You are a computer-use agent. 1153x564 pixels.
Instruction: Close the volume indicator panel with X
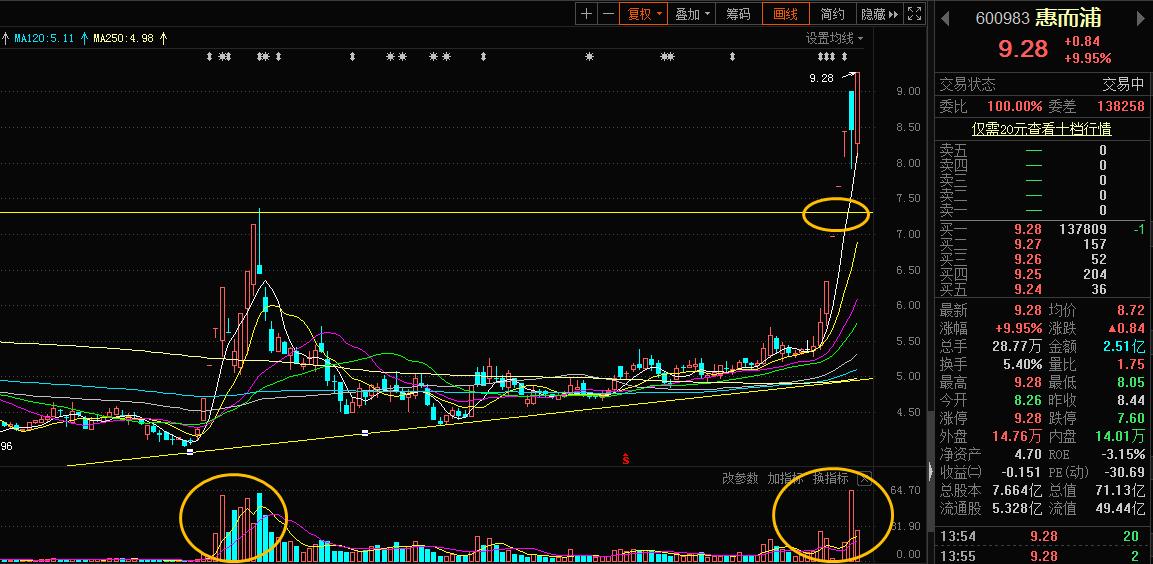[x=864, y=479]
